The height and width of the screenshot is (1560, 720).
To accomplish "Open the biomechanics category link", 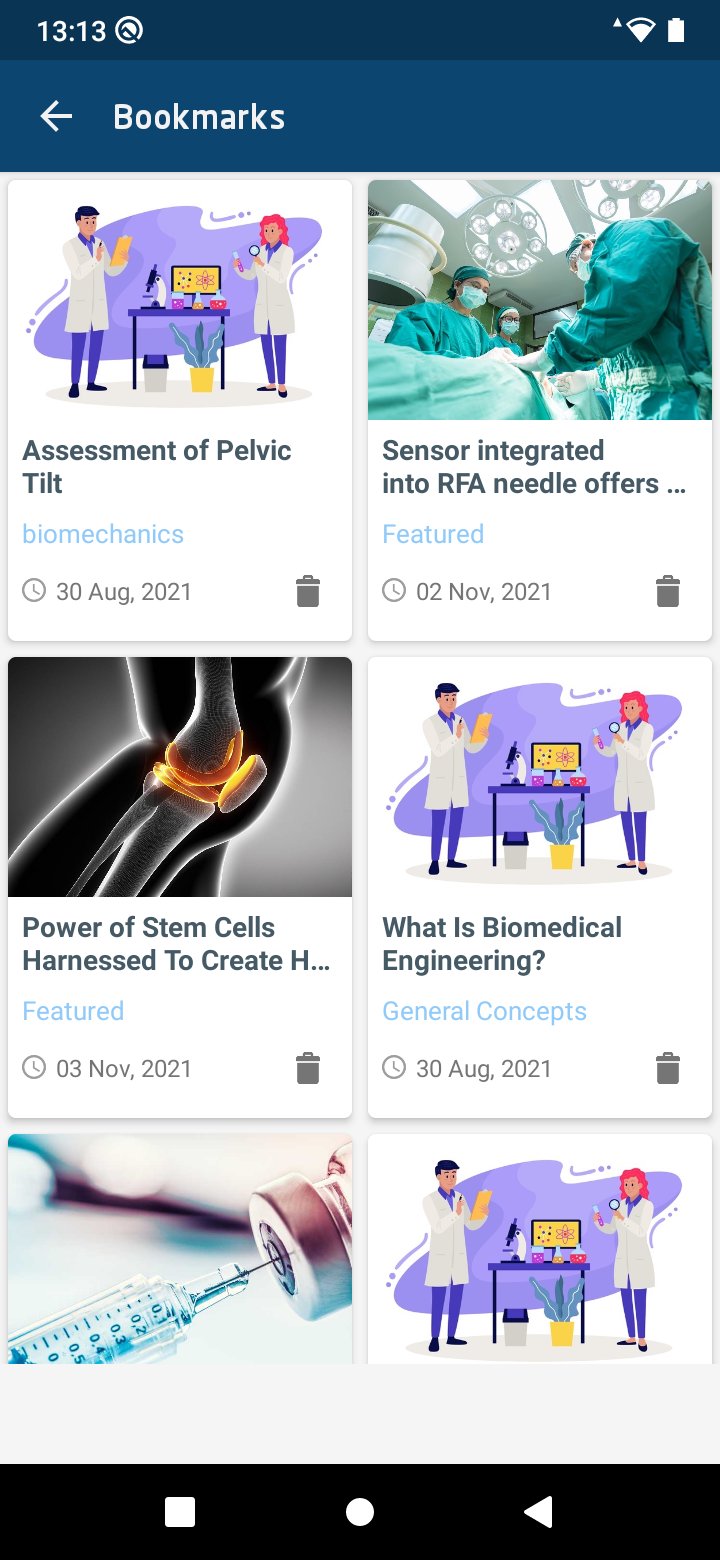I will [x=103, y=534].
